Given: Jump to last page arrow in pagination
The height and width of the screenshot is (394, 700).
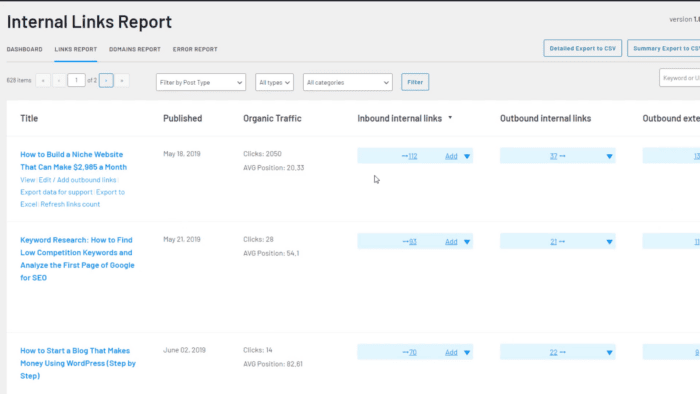Looking at the screenshot, I should [x=122, y=80].
